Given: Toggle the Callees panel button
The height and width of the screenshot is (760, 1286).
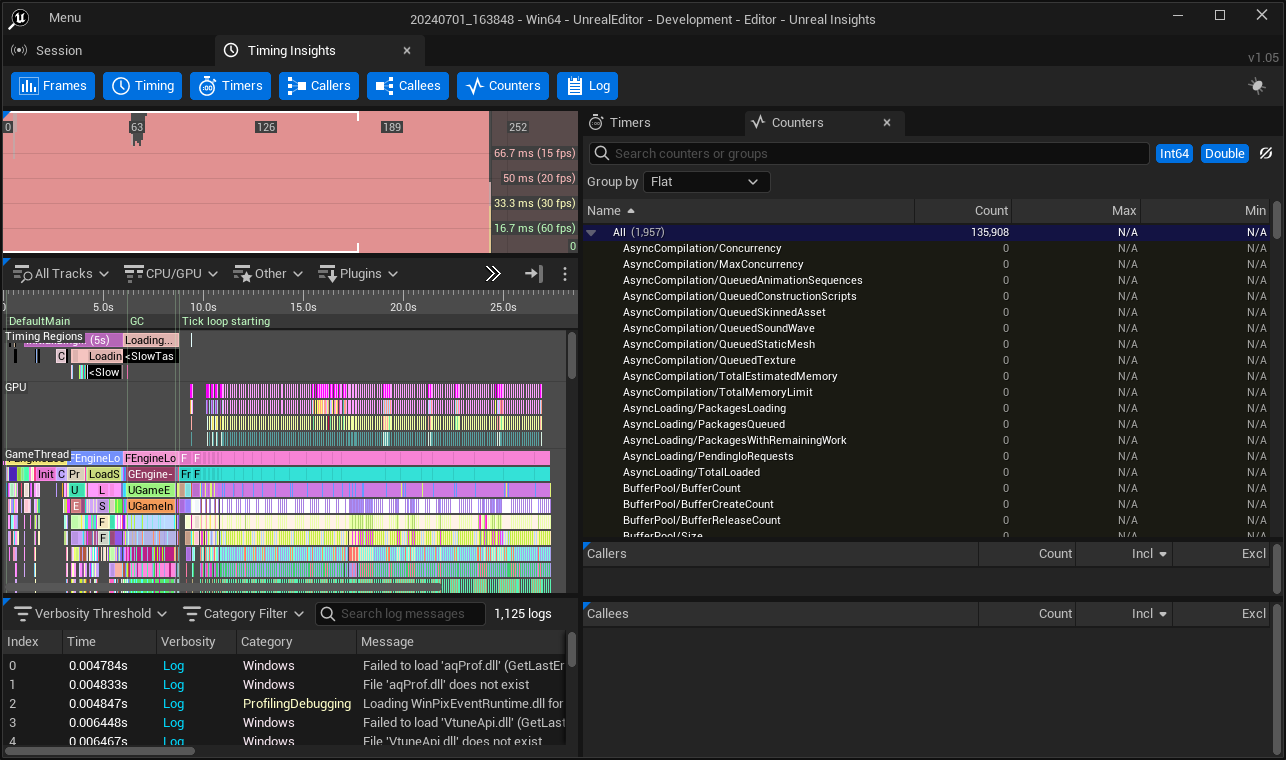Looking at the screenshot, I should coord(408,86).
